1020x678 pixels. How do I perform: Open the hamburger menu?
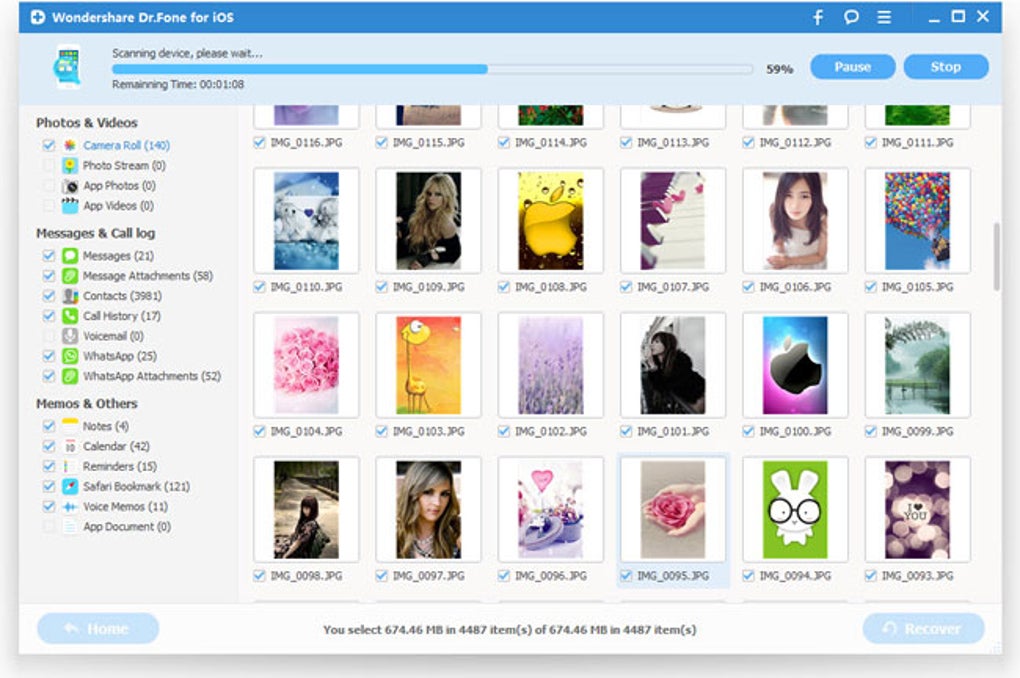pyautogui.click(x=884, y=17)
